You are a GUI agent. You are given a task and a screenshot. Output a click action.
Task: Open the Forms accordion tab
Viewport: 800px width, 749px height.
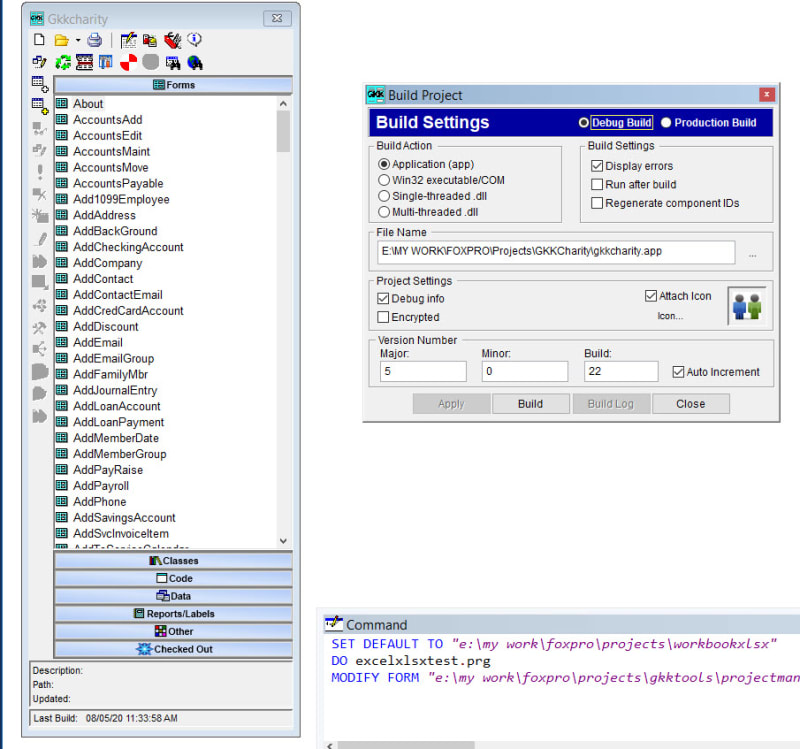[173, 85]
